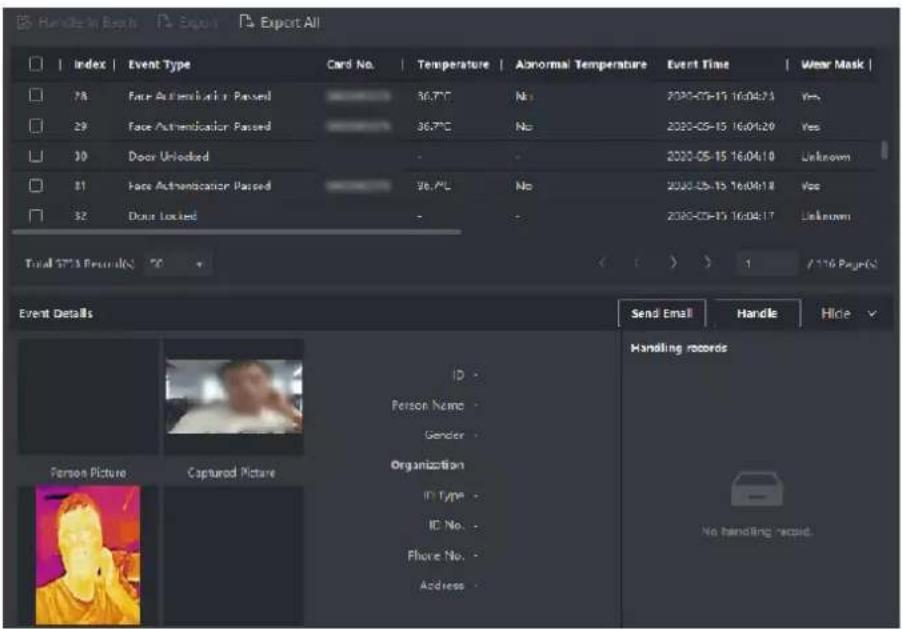The image size is (903, 629).
Task: Go to the previous page arrow
Action: tap(636, 263)
